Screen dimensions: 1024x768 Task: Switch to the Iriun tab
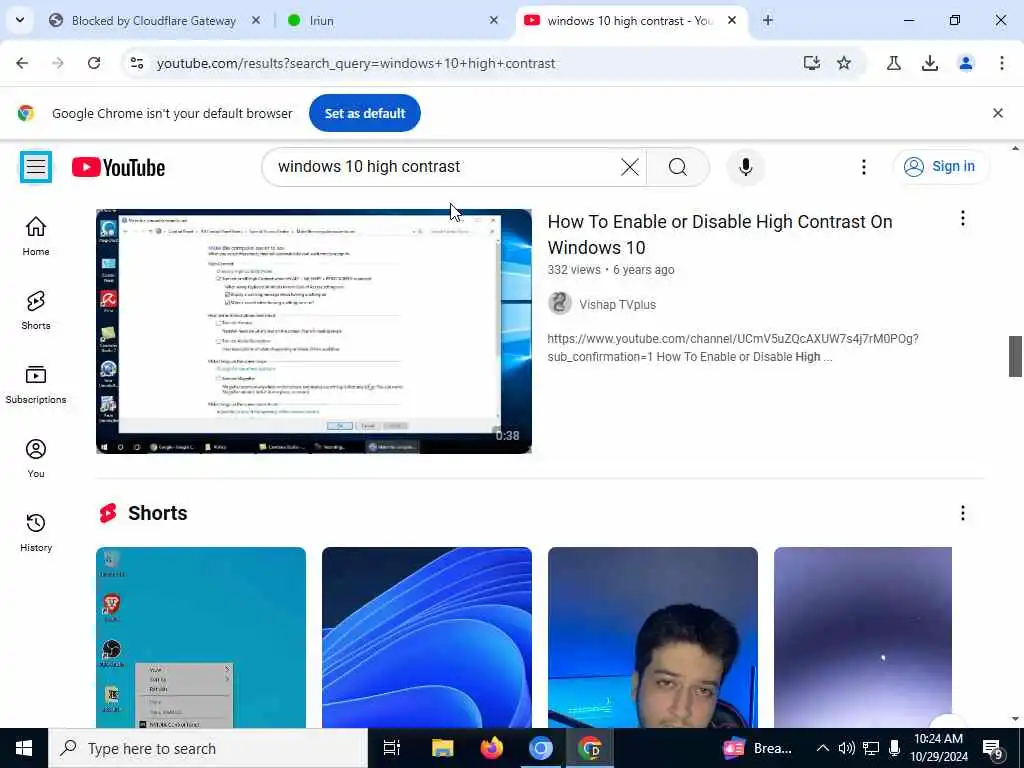pos(392,21)
